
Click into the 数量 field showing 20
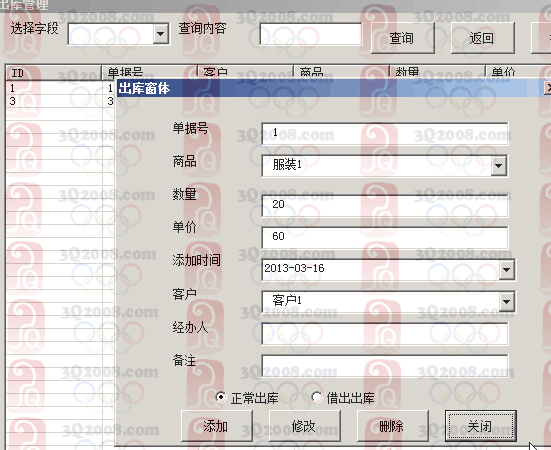pyautogui.click(x=385, y=206)
